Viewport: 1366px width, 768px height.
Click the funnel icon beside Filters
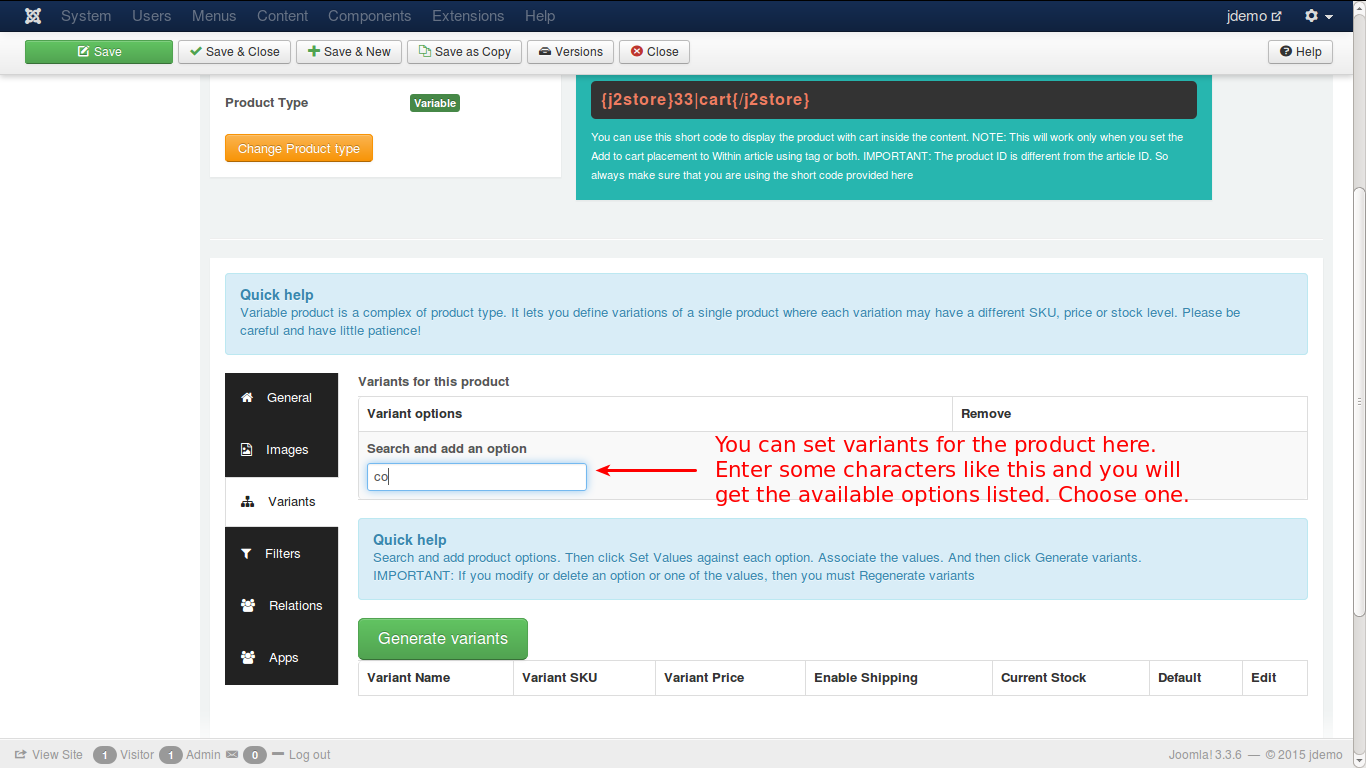click(x=246, y=554)
